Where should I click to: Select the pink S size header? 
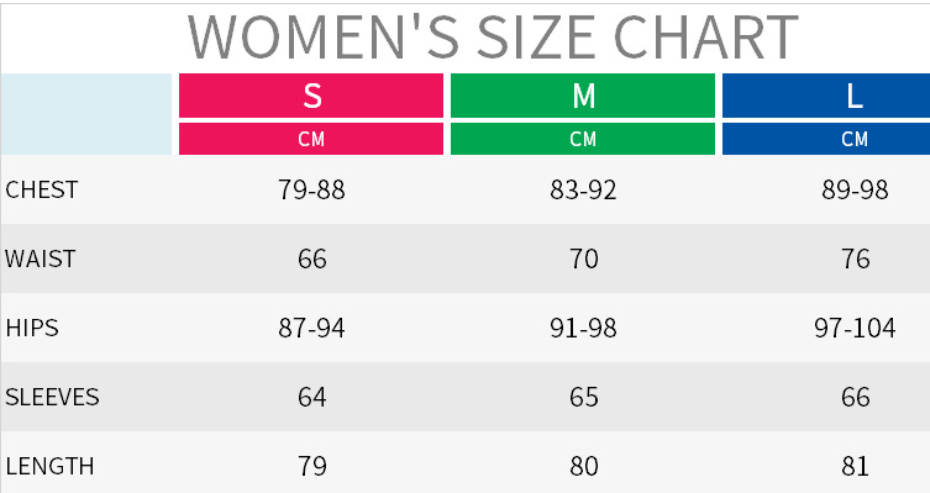(x=311, y=96)
